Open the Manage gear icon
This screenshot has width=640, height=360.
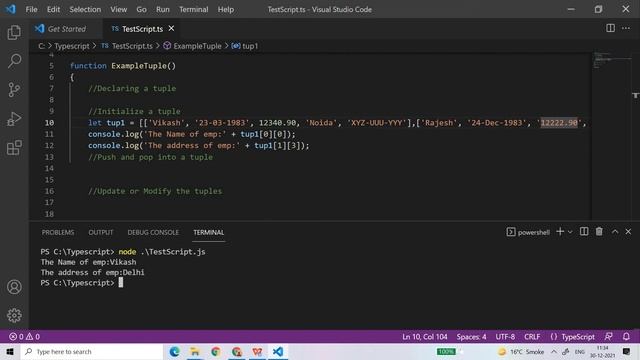click(x=14, y=315)
